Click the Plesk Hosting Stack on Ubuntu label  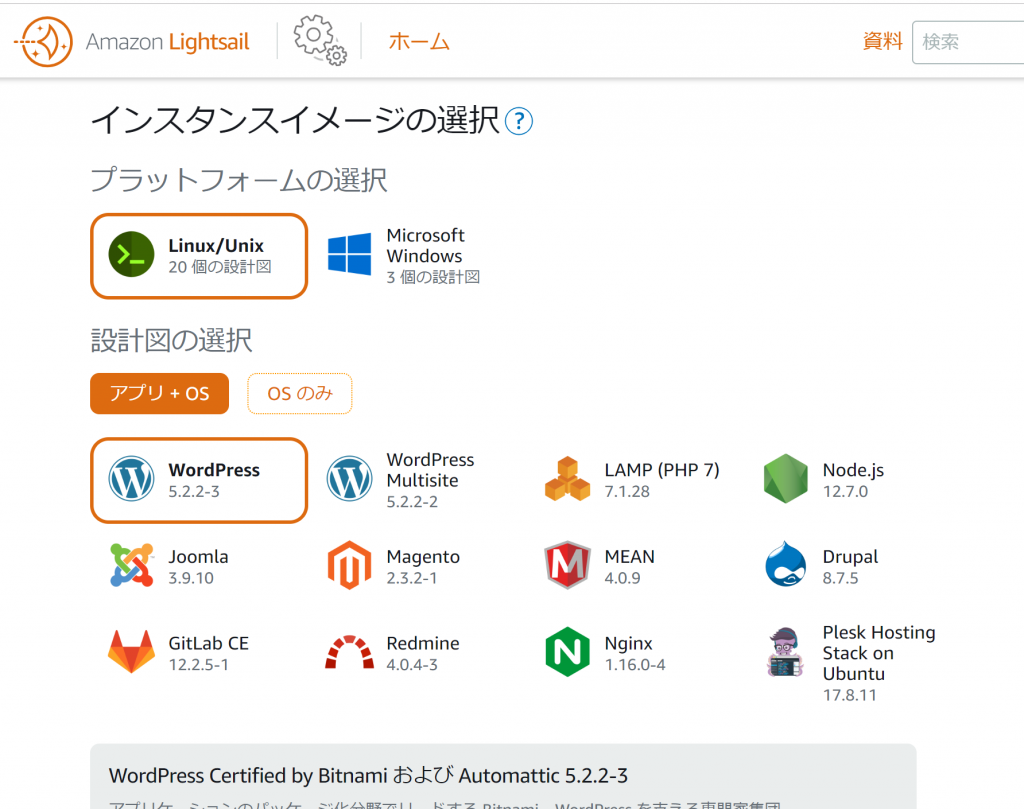point(879,653)
